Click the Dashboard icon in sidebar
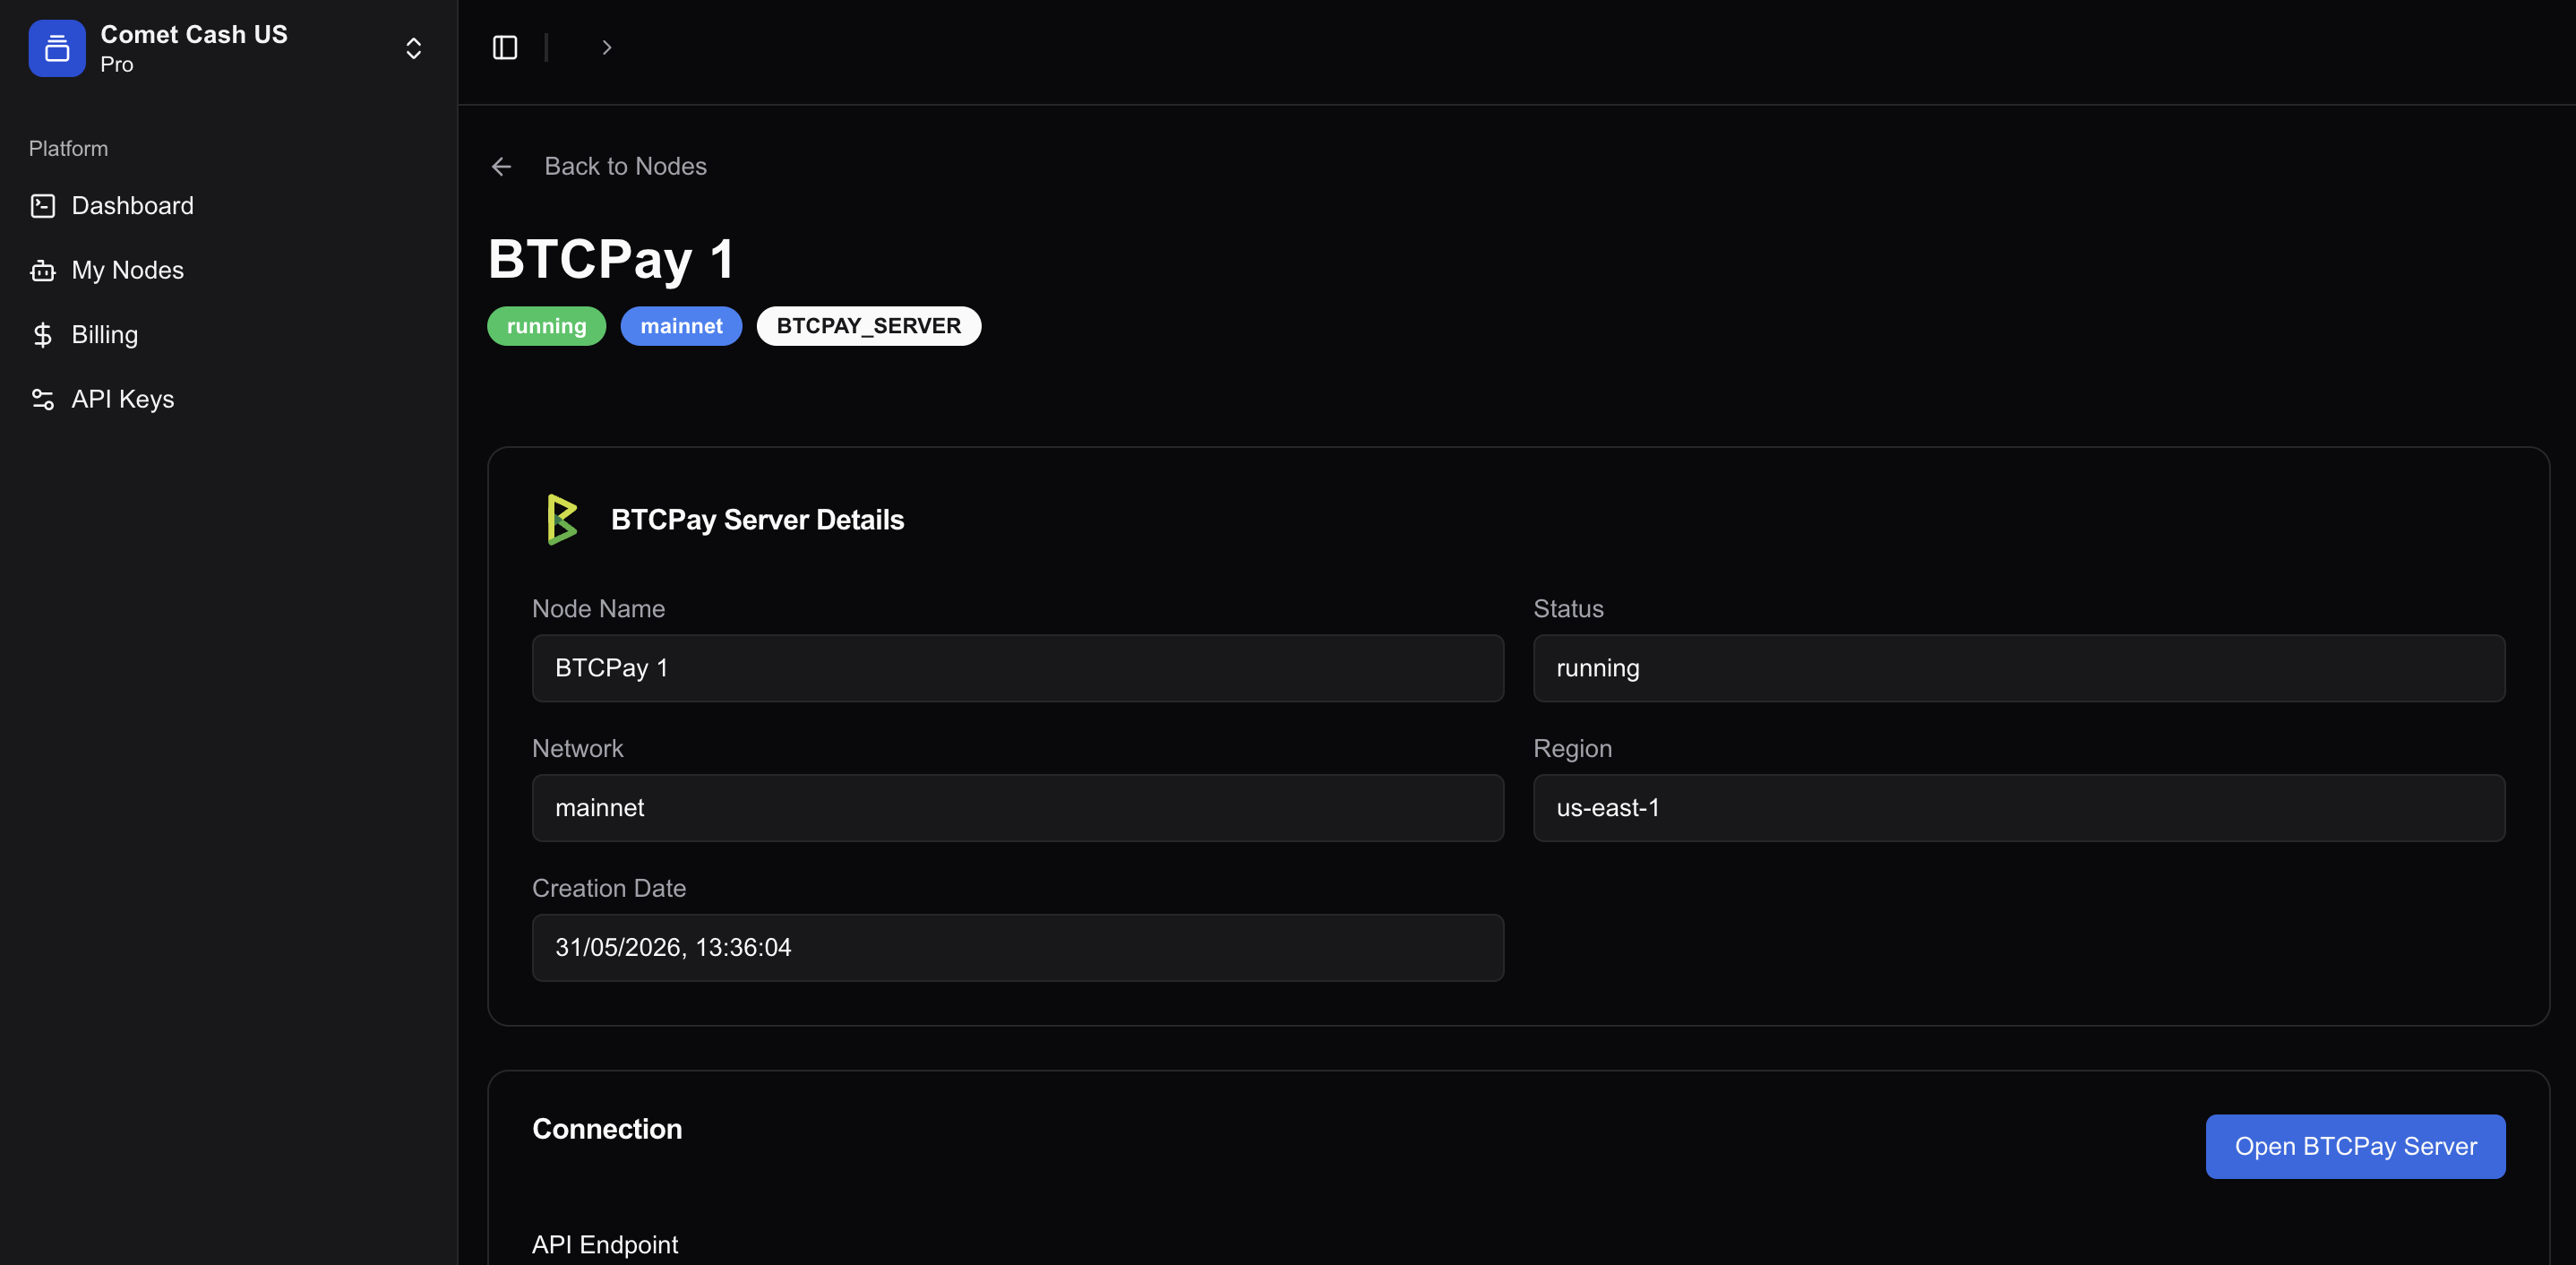The height and width of the screenshot is (1265, 2576). (x=43, y=206)
